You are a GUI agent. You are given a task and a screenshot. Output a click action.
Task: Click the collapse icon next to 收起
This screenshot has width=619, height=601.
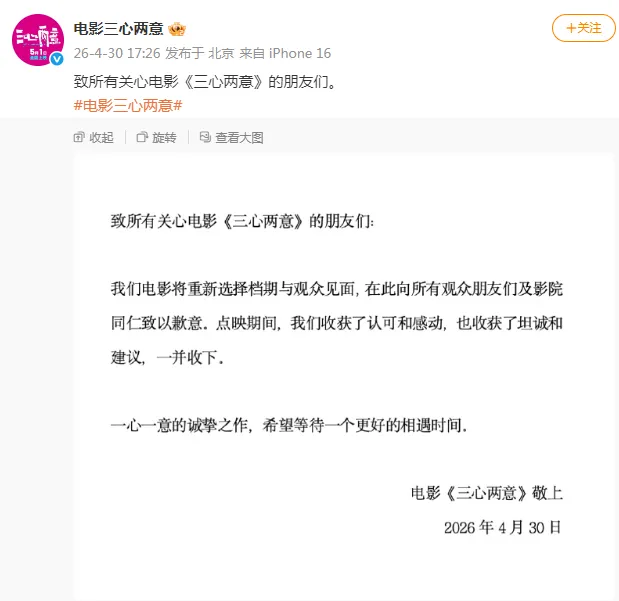79,137
